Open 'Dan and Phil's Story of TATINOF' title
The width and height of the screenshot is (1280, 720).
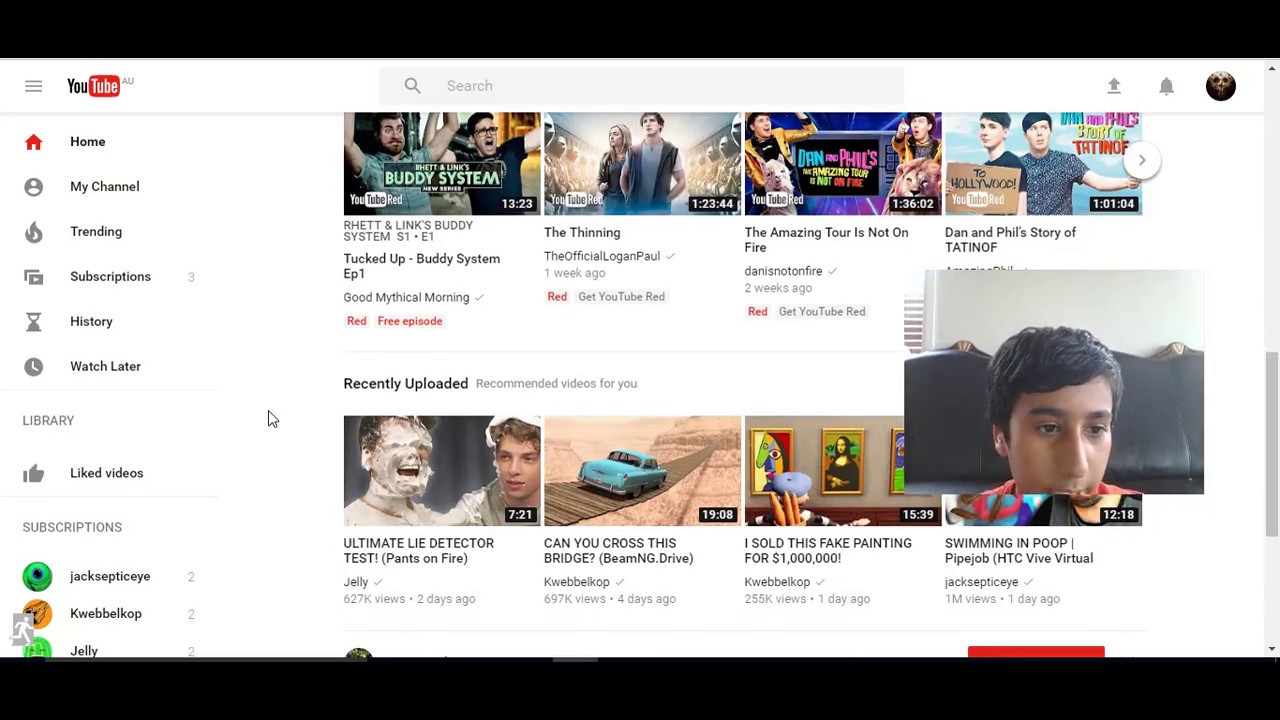[x=1010, y=240]
